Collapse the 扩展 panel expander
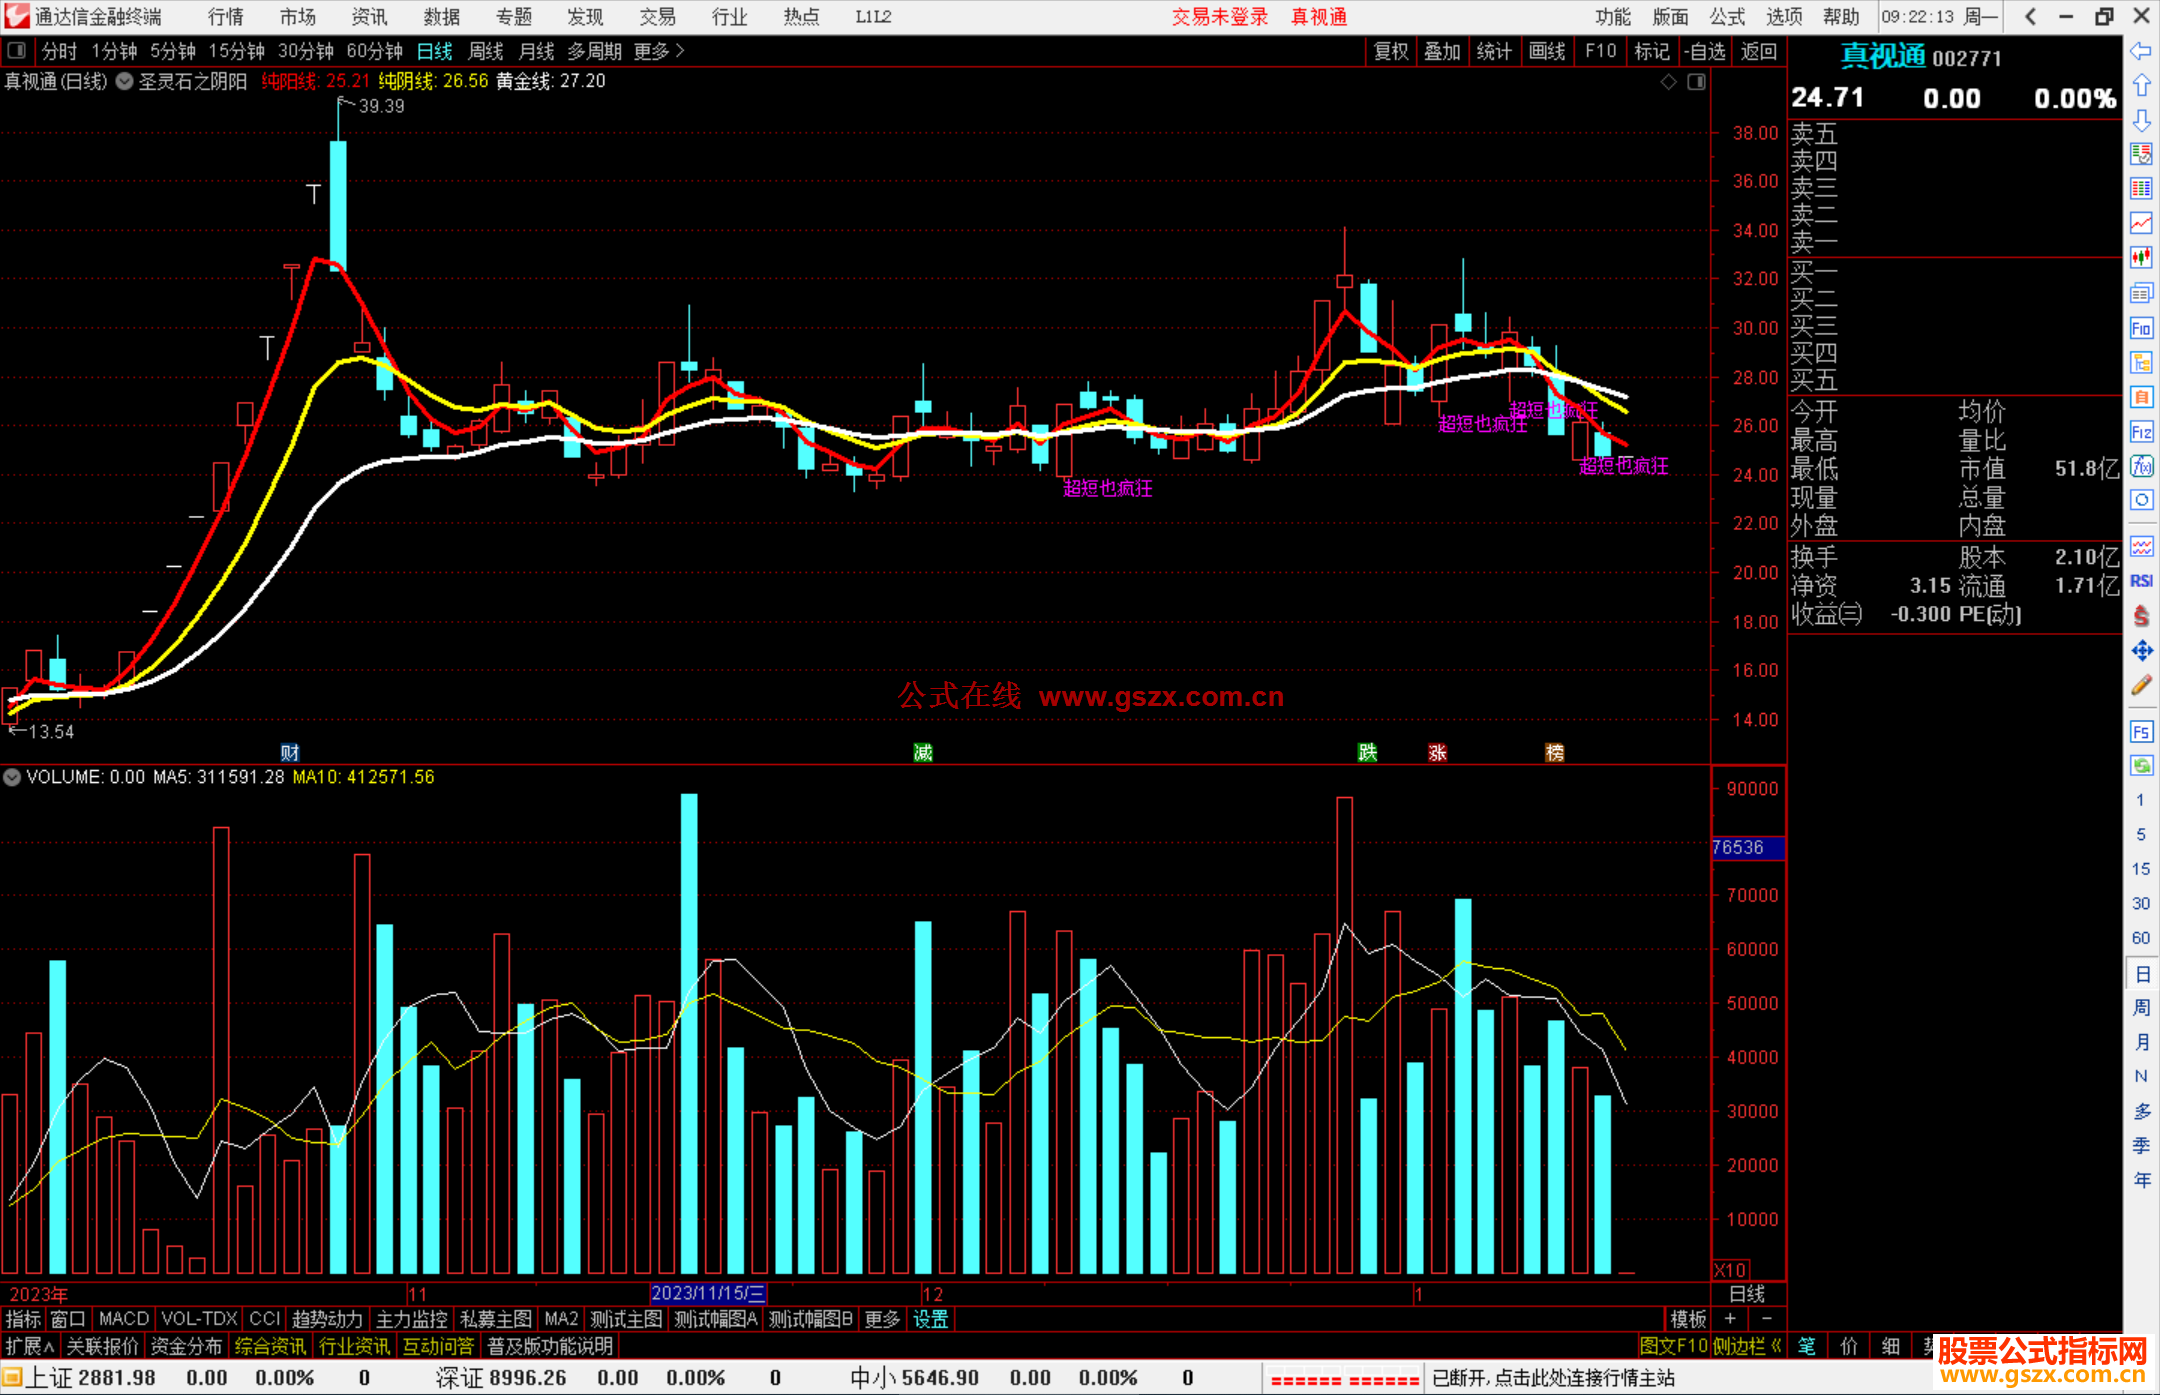 click(x=30, y=1346)
